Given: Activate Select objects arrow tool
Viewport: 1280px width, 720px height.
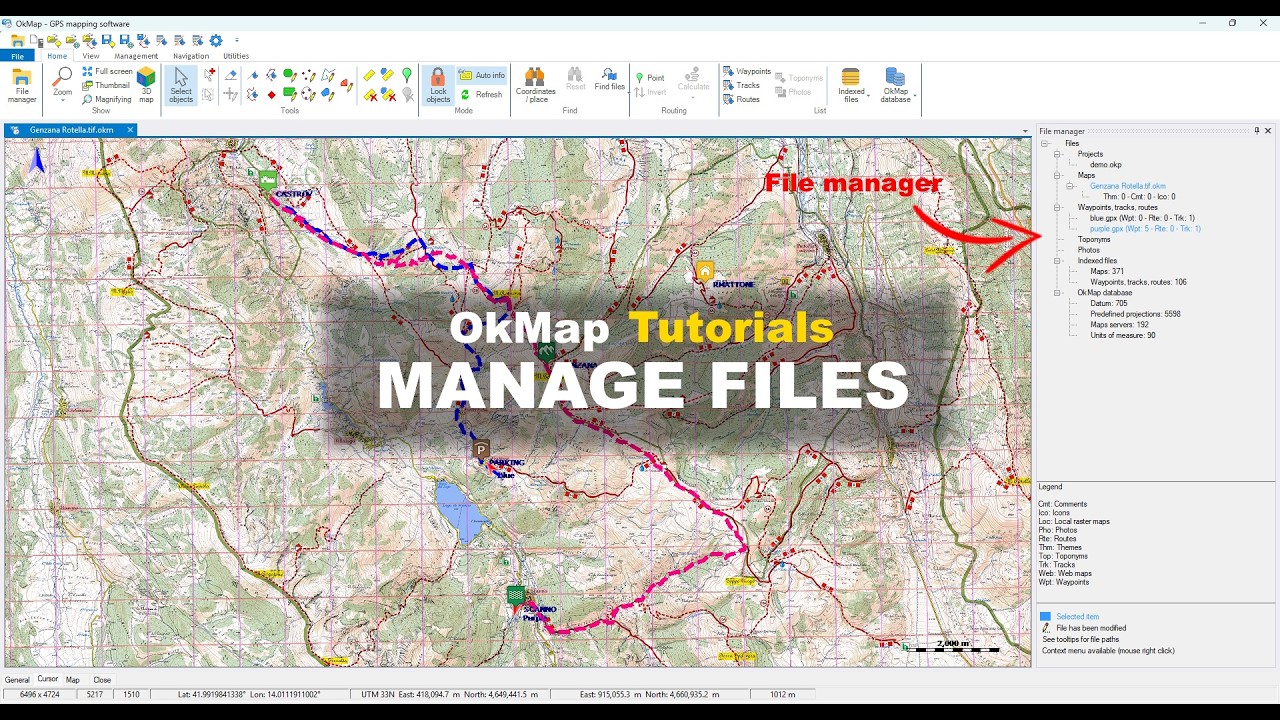Looking at the screenshot, I should (181, 86).
